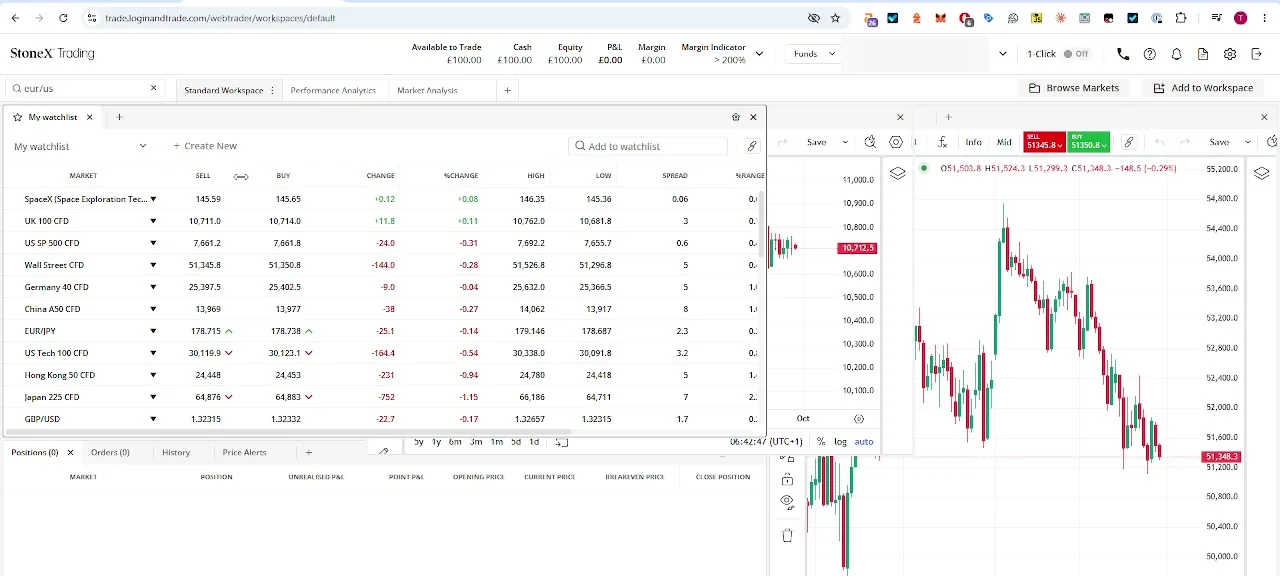Viewport: 1280px width, 576px height.
Task: Expand Japan 225 CFD row arrow
Action: [x=153, y=397]
